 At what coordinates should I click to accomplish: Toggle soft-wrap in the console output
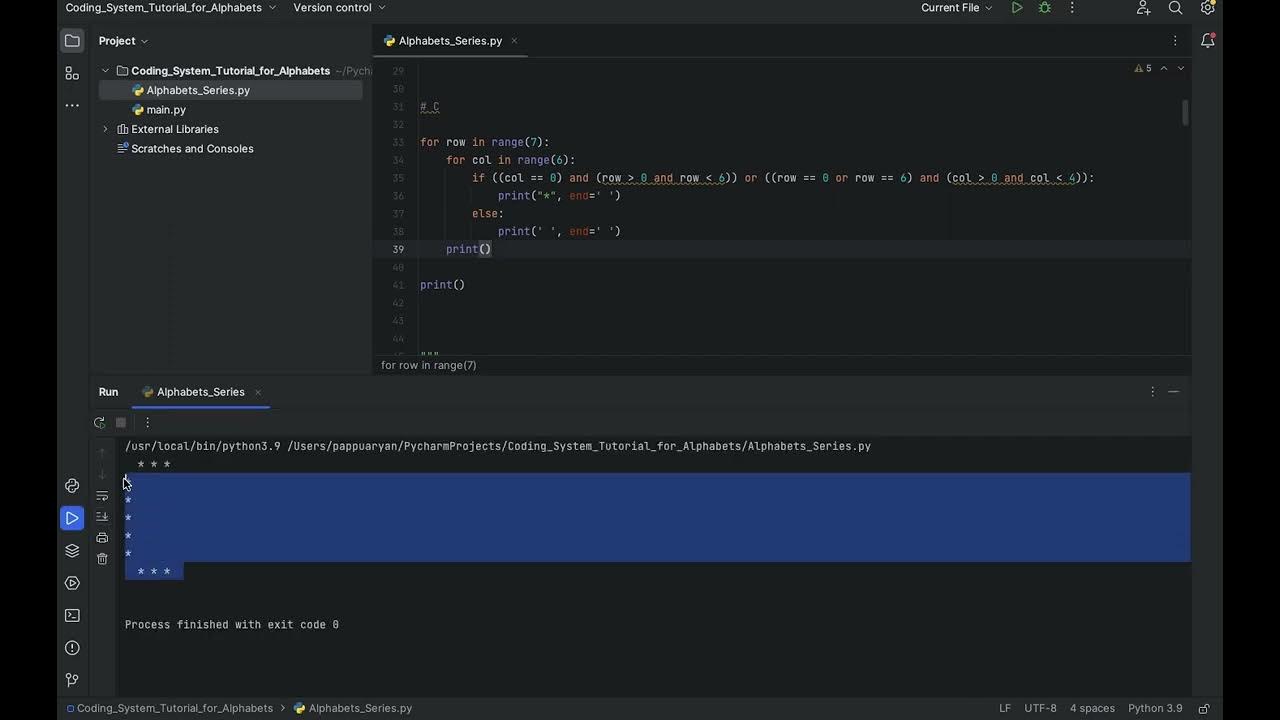click(x=102, y=496)
